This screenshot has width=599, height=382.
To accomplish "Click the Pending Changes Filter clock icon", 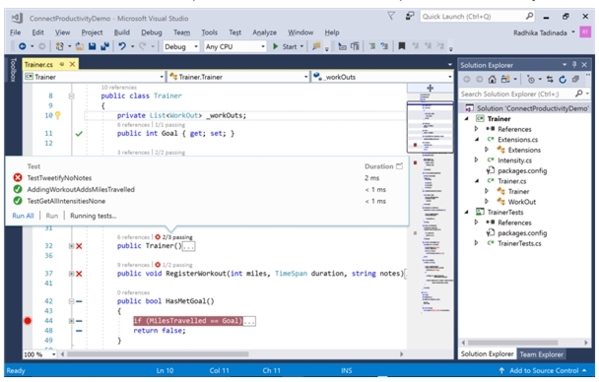I will pyautogui.click(x=531, y=79).
